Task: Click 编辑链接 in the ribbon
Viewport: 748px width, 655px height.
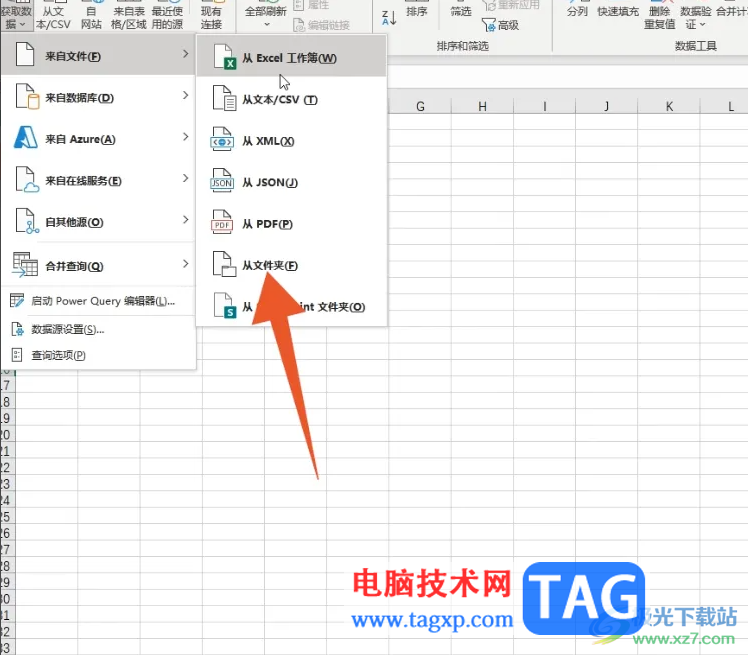Action: (322, 25)
